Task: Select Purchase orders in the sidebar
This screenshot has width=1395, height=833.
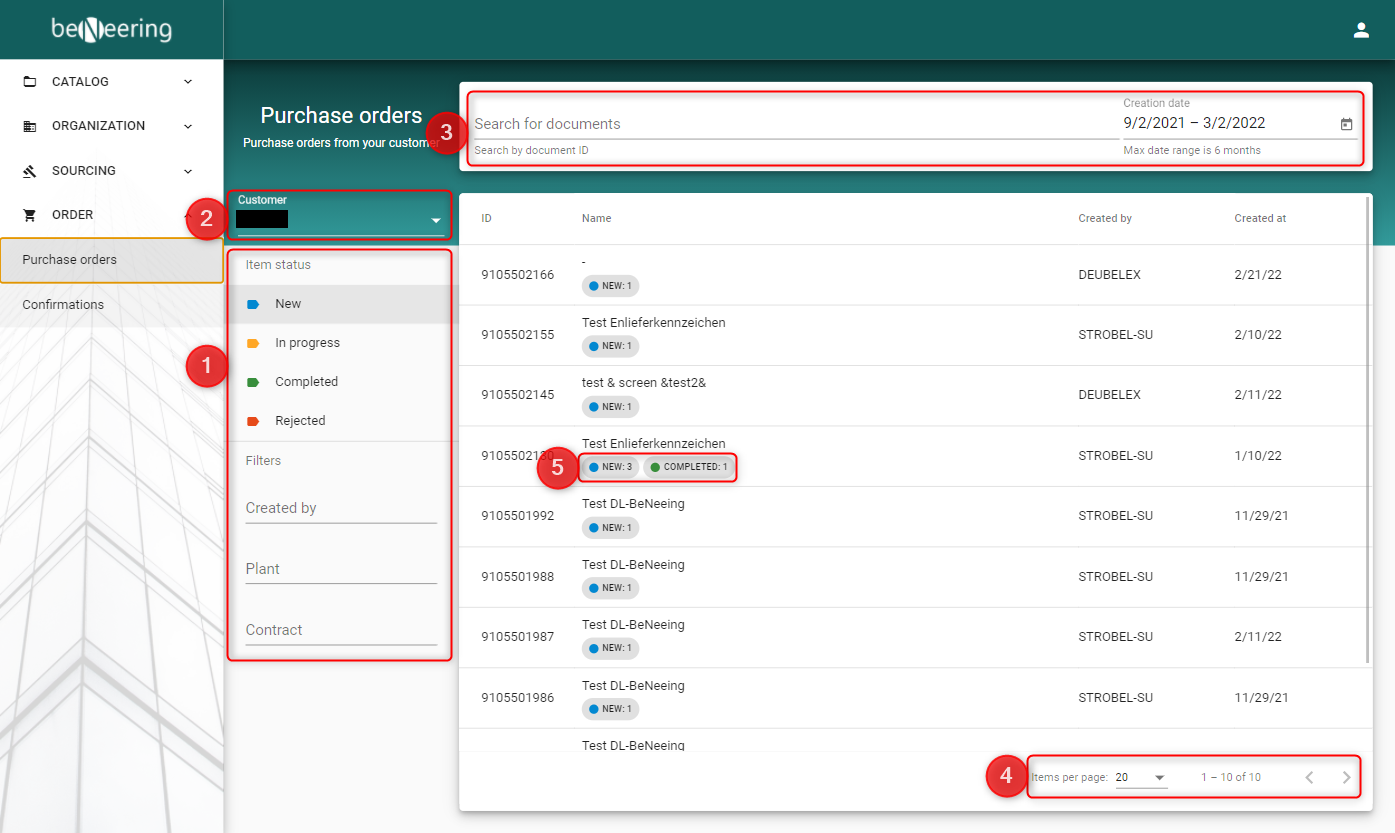Action: coord(70,260)
